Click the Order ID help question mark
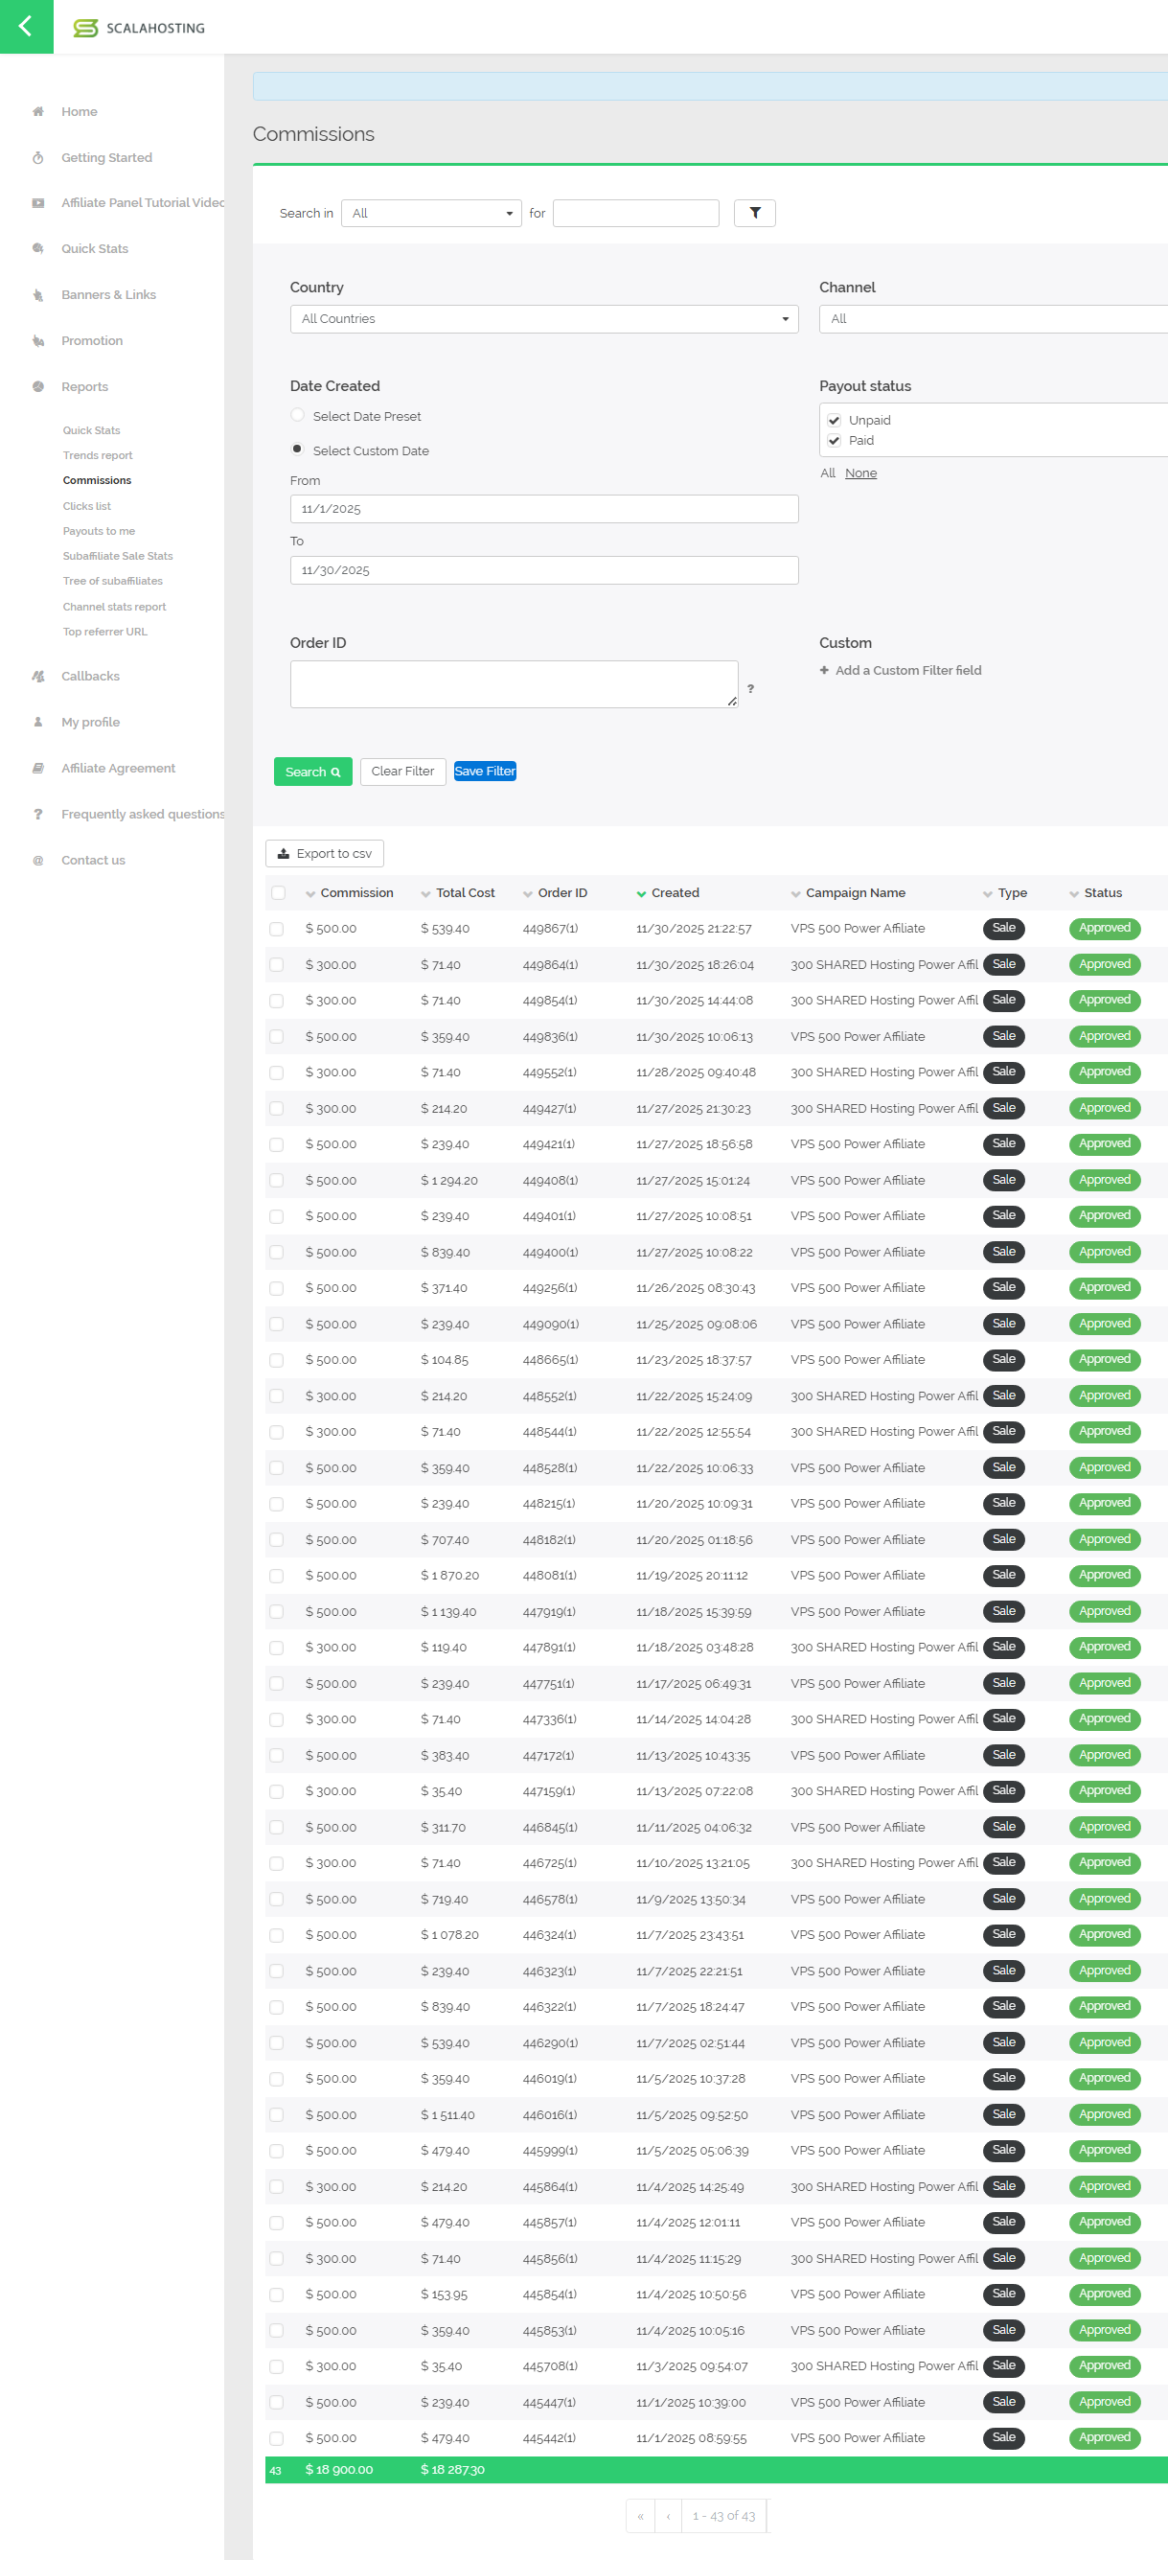This screenshot has height=2560, width=1168. click(x=751, y=689)
